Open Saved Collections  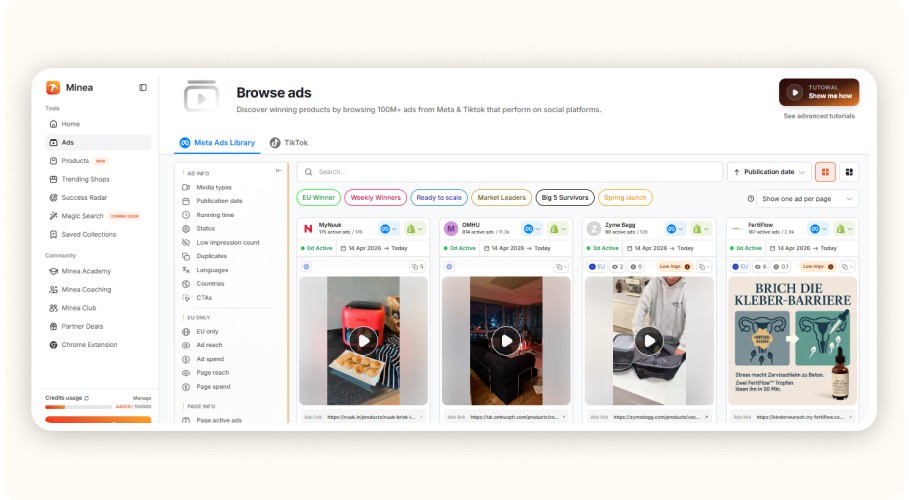click(x=97, y=234)
